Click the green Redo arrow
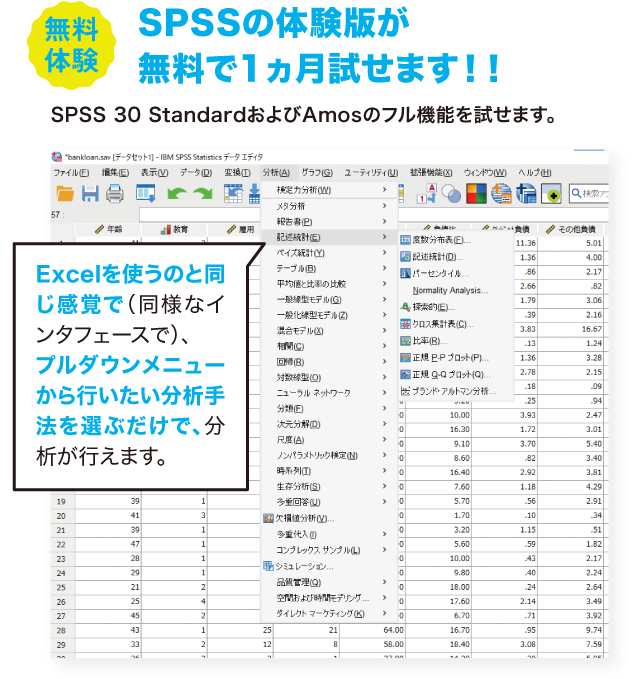This screenshot has height=679, width=638. [x=203, y=193]
